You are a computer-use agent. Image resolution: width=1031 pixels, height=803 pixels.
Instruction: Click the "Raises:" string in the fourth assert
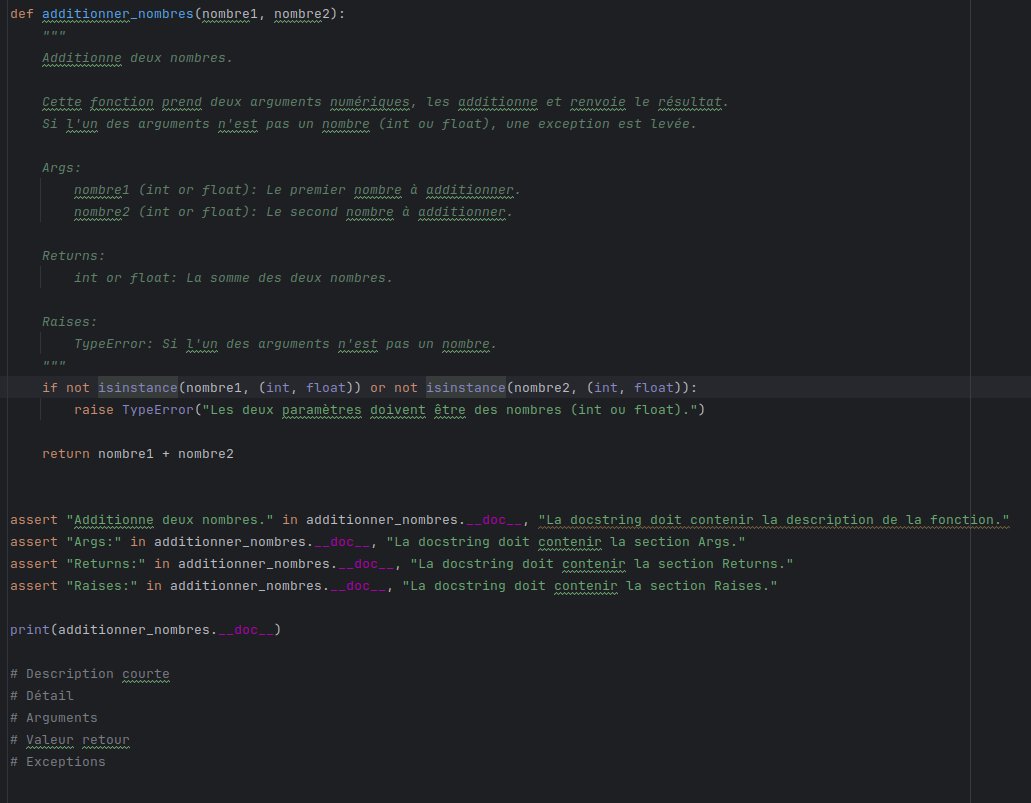pos(102,586)
